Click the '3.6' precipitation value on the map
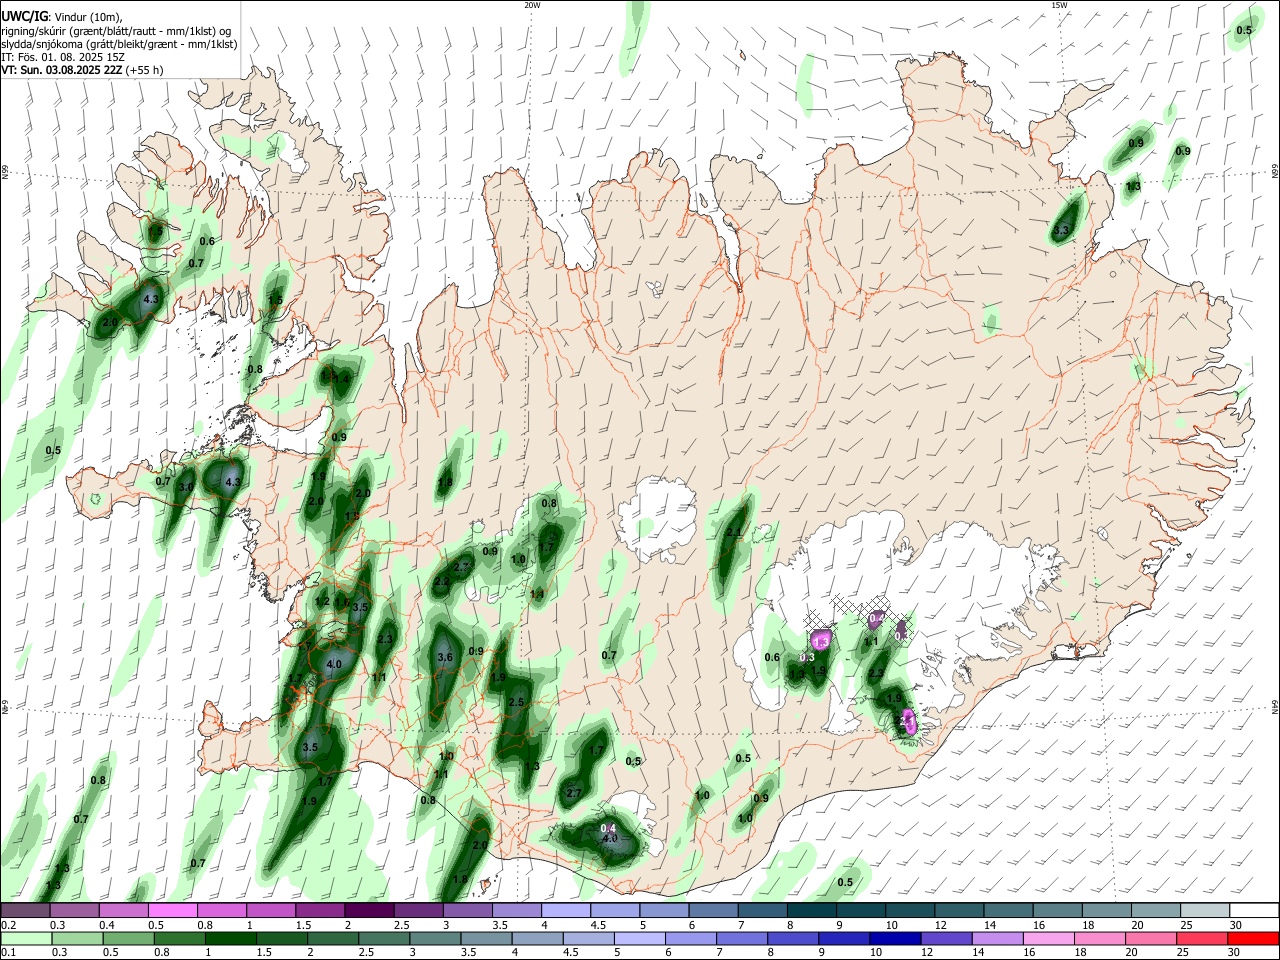 (446, 657)
